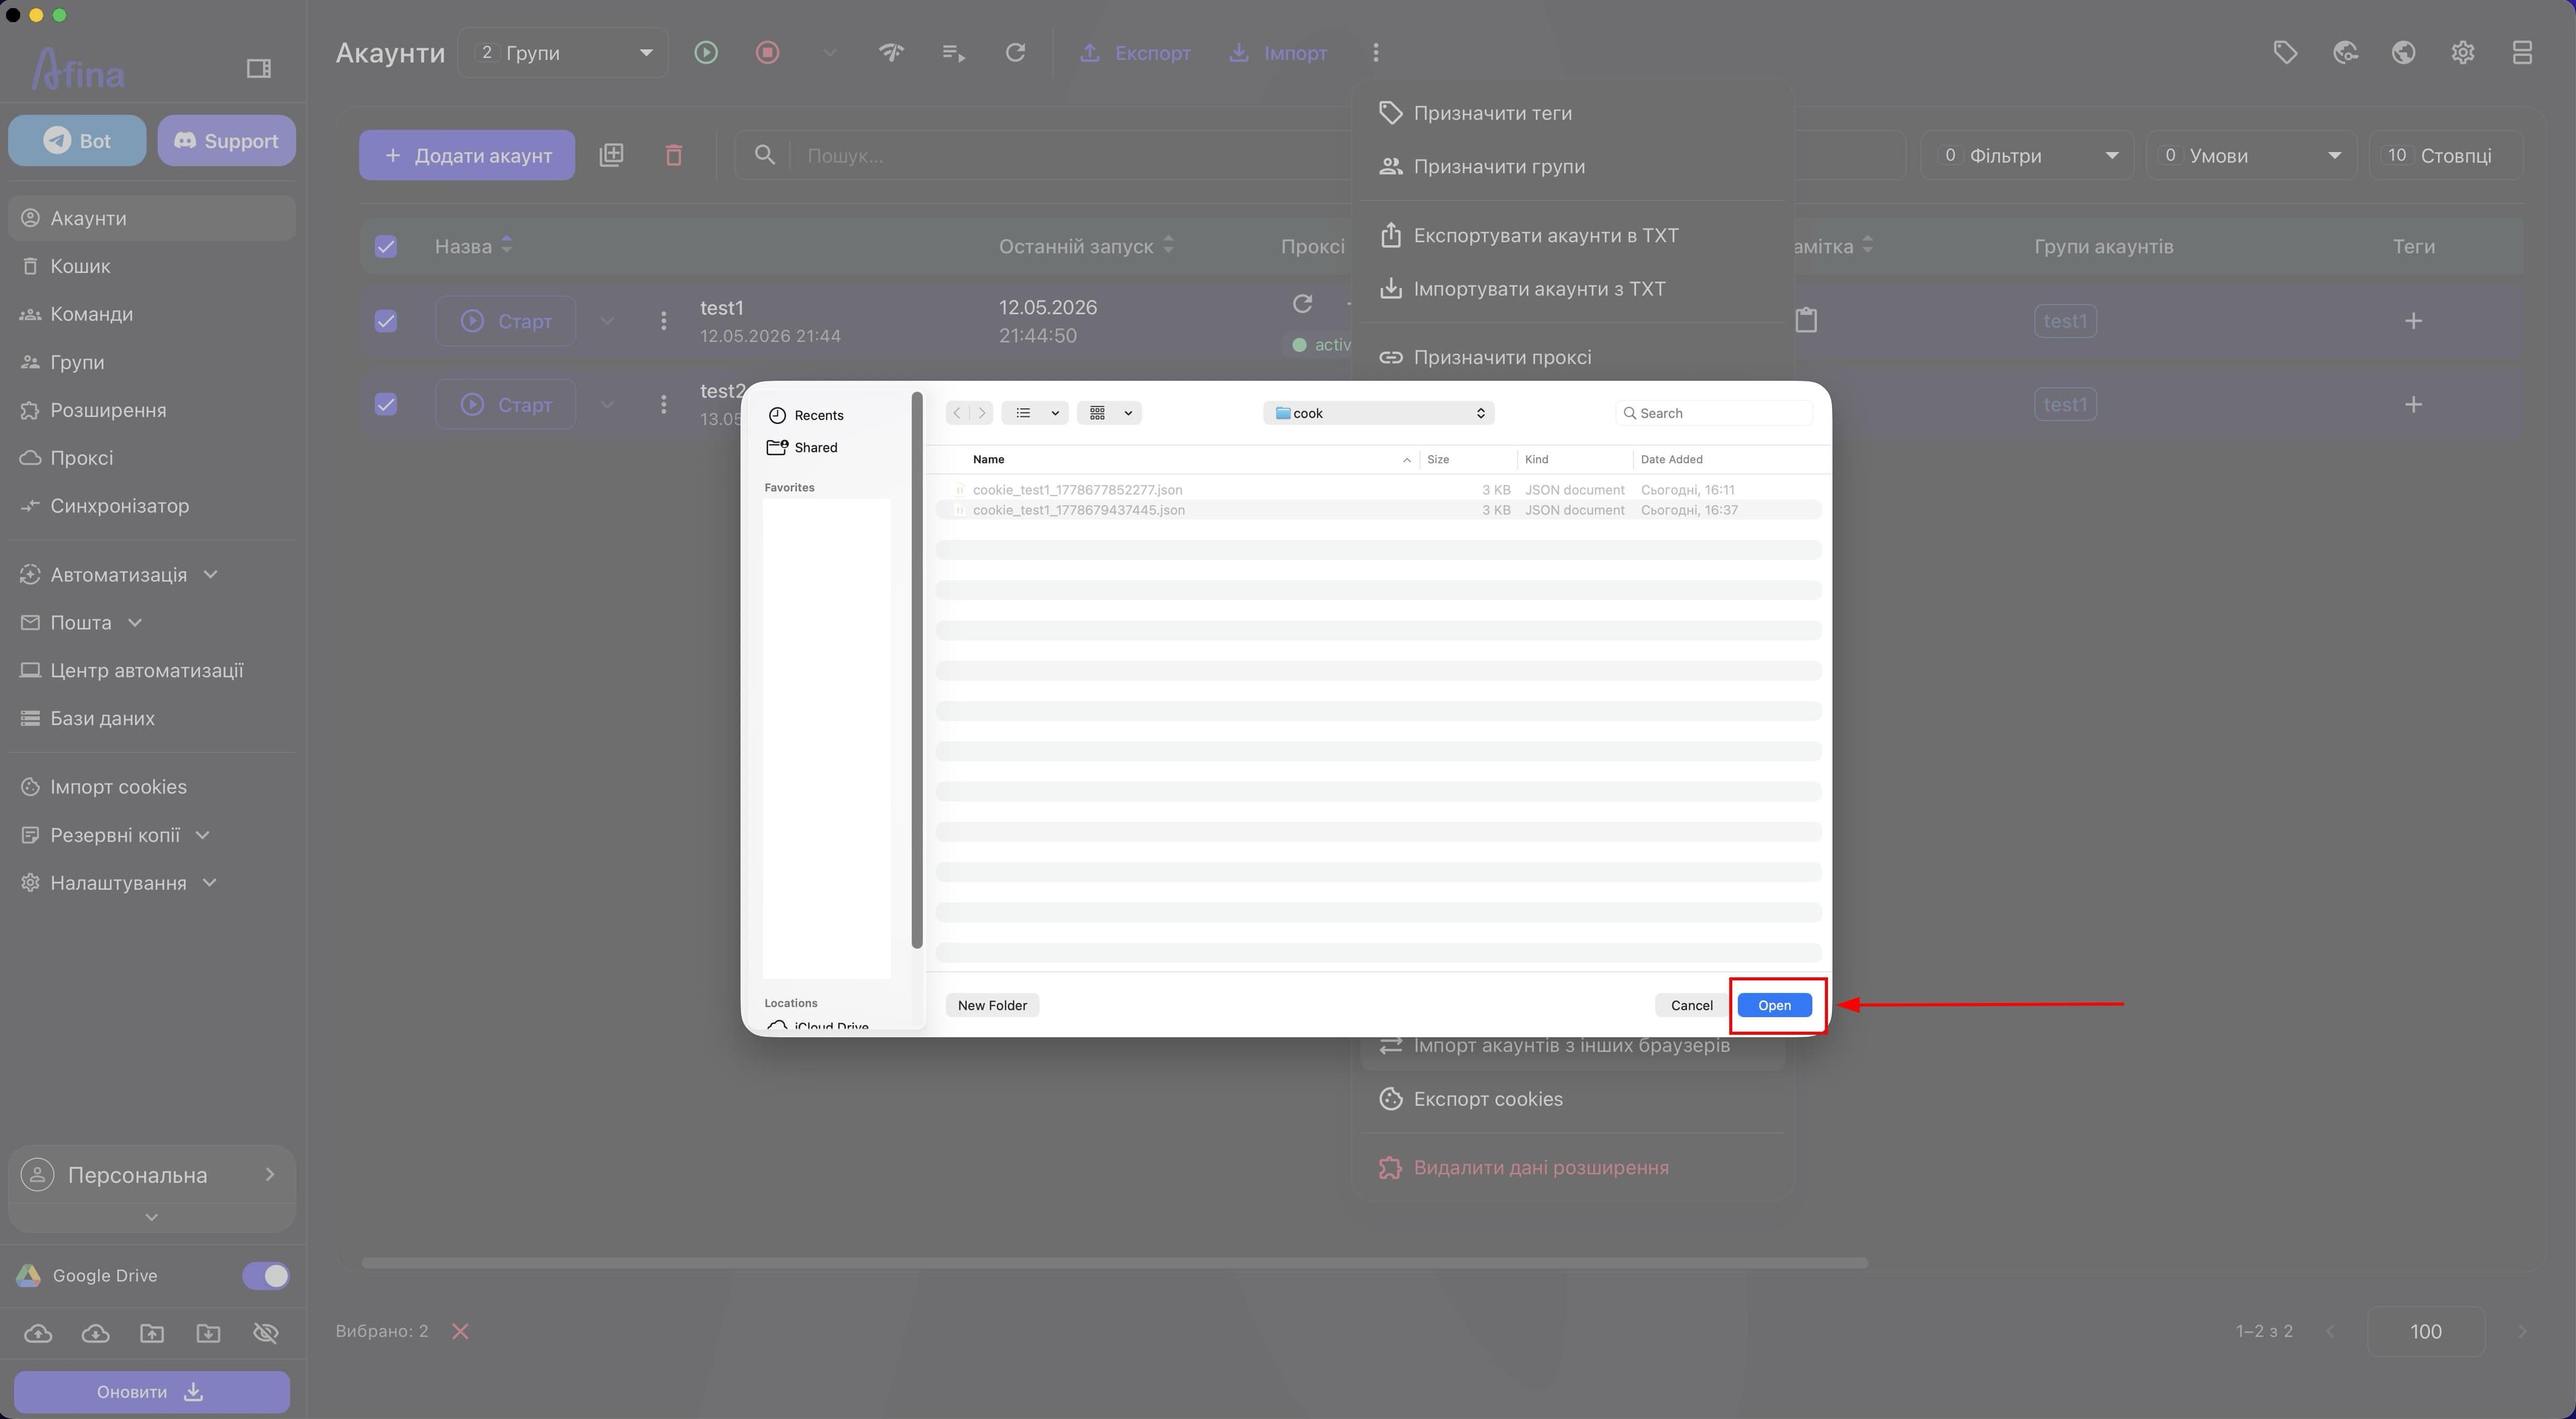The width and height of the screenshot is (2576, 1419).
Task: Select cookie_test1_1778679437445.json file
Action: (1379, 510)
